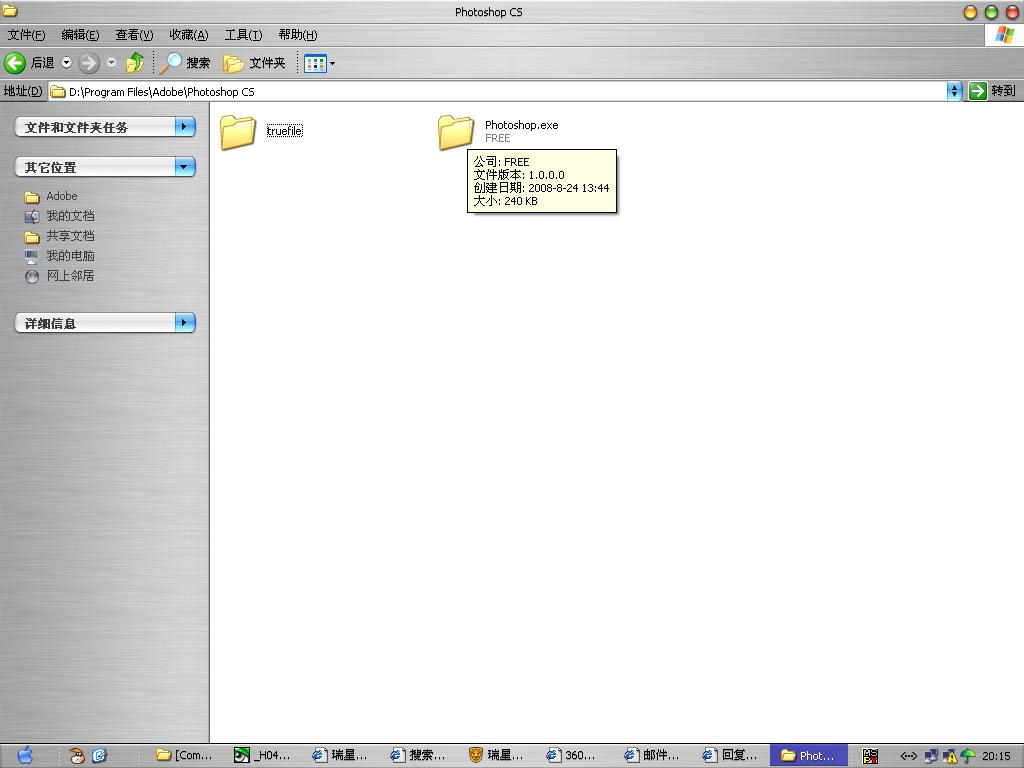
Task: Click the network arrows tray icon
Action: click(908, 756)
